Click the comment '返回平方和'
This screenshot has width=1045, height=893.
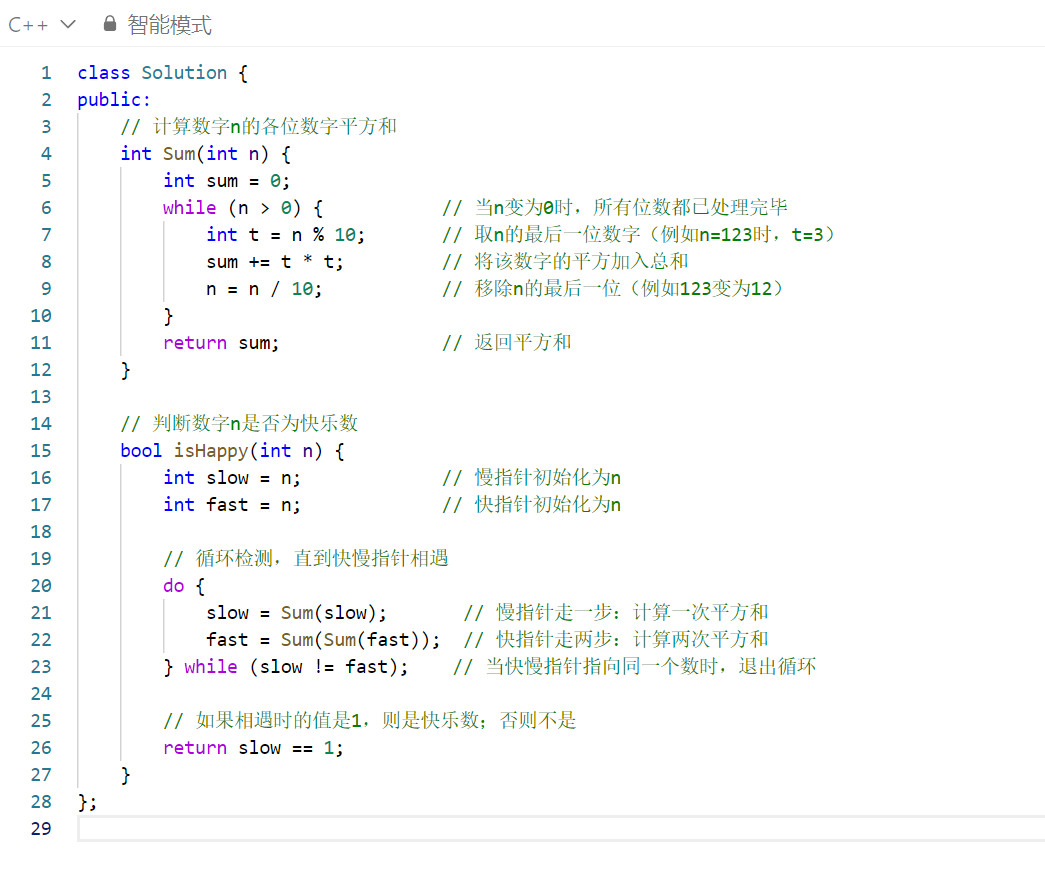[x=522, y=343]
